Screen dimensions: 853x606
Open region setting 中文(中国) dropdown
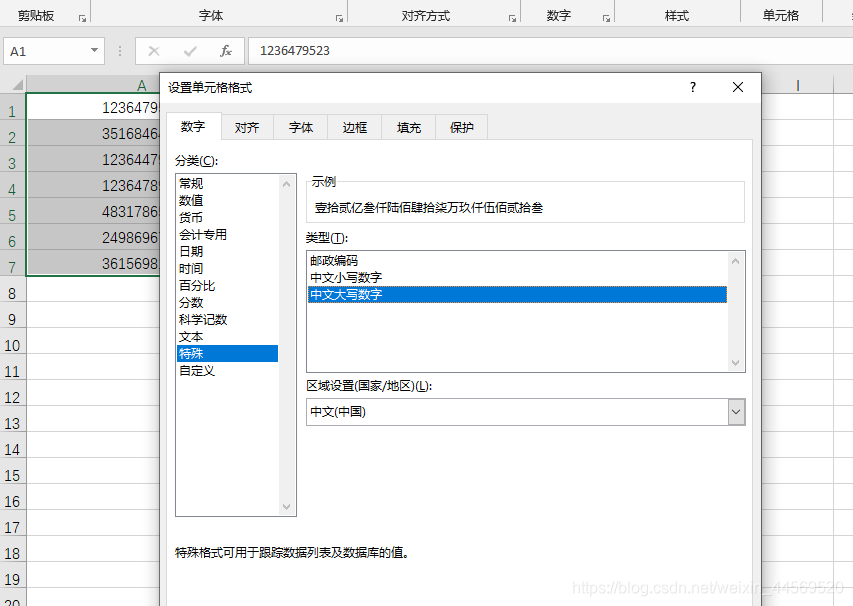(x=736, y=412)
